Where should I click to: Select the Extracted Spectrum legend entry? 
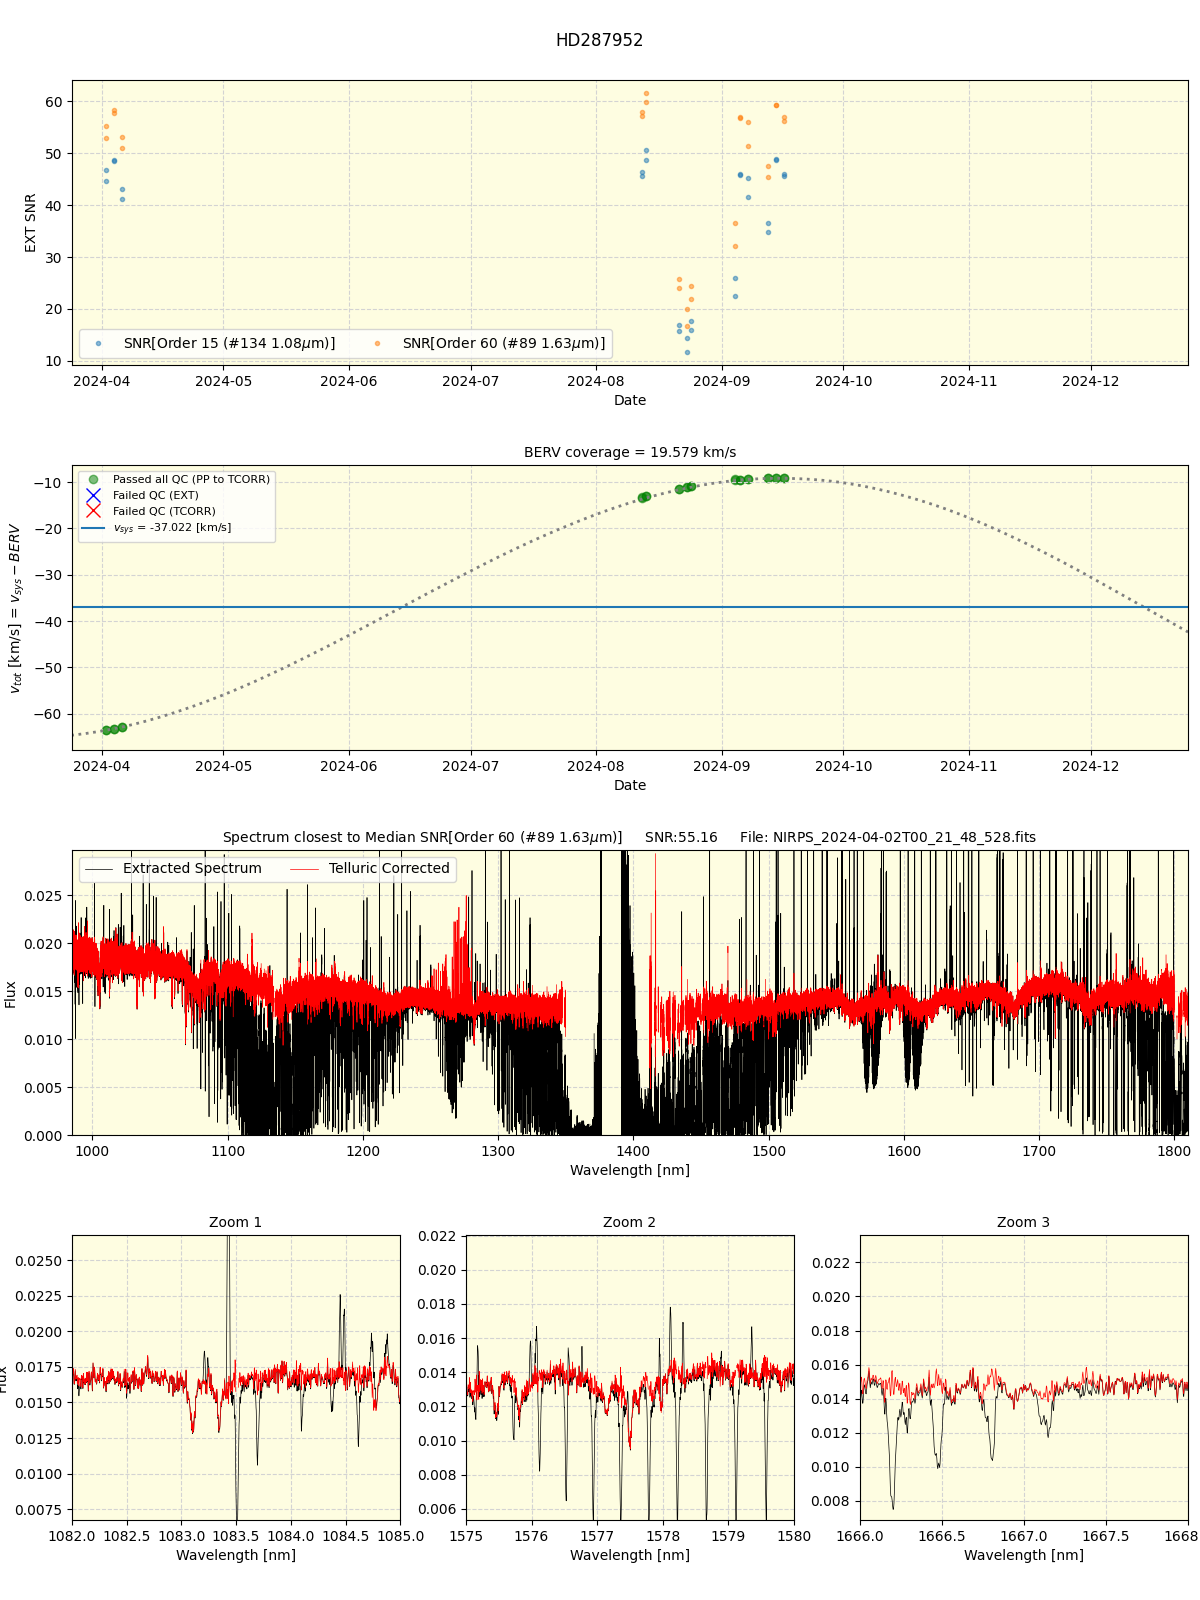[x=173, y=868]
